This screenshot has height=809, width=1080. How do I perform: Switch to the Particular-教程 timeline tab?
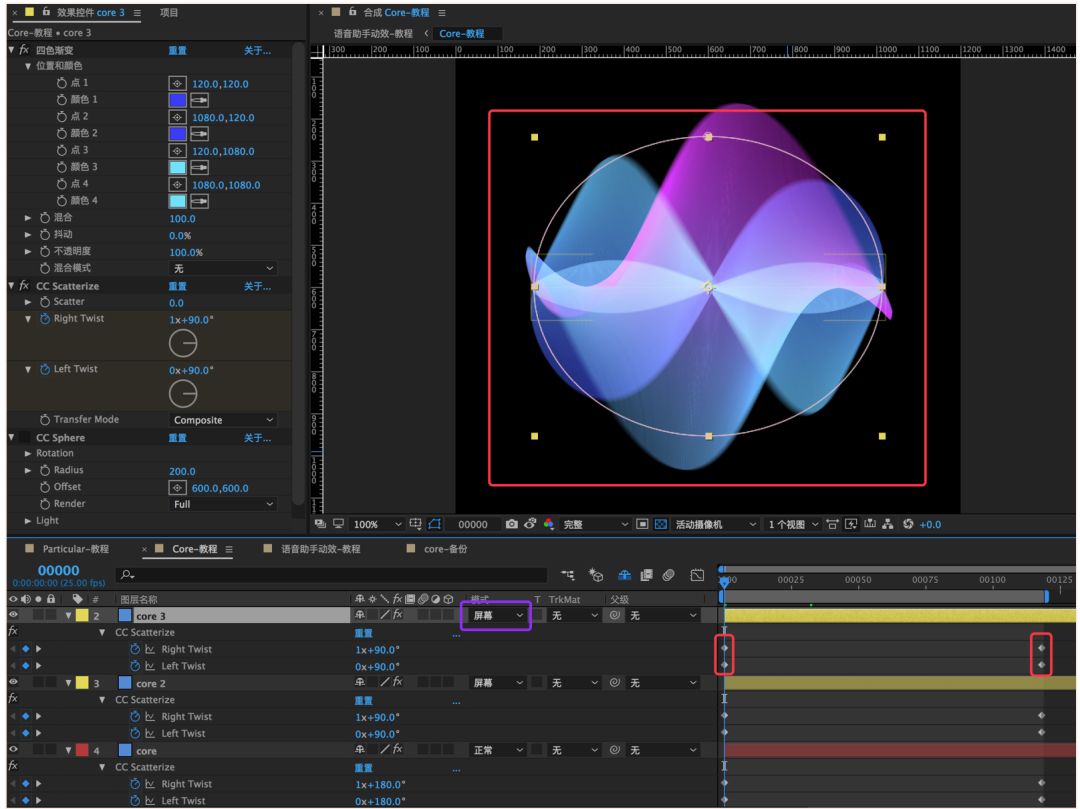(76, 549)
